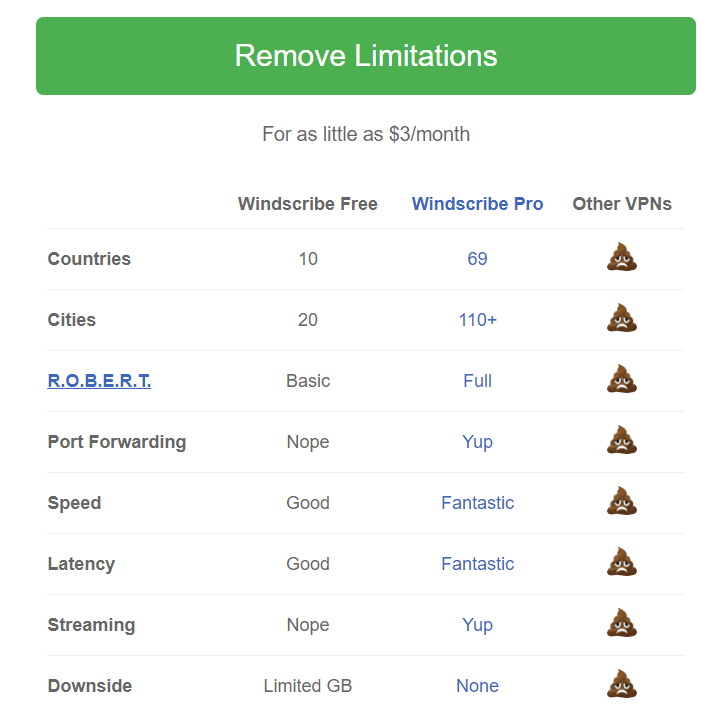This screenshot has height=710, width=709.
Task: Click the Pro cities value 110+
Action: click(477, 320)
